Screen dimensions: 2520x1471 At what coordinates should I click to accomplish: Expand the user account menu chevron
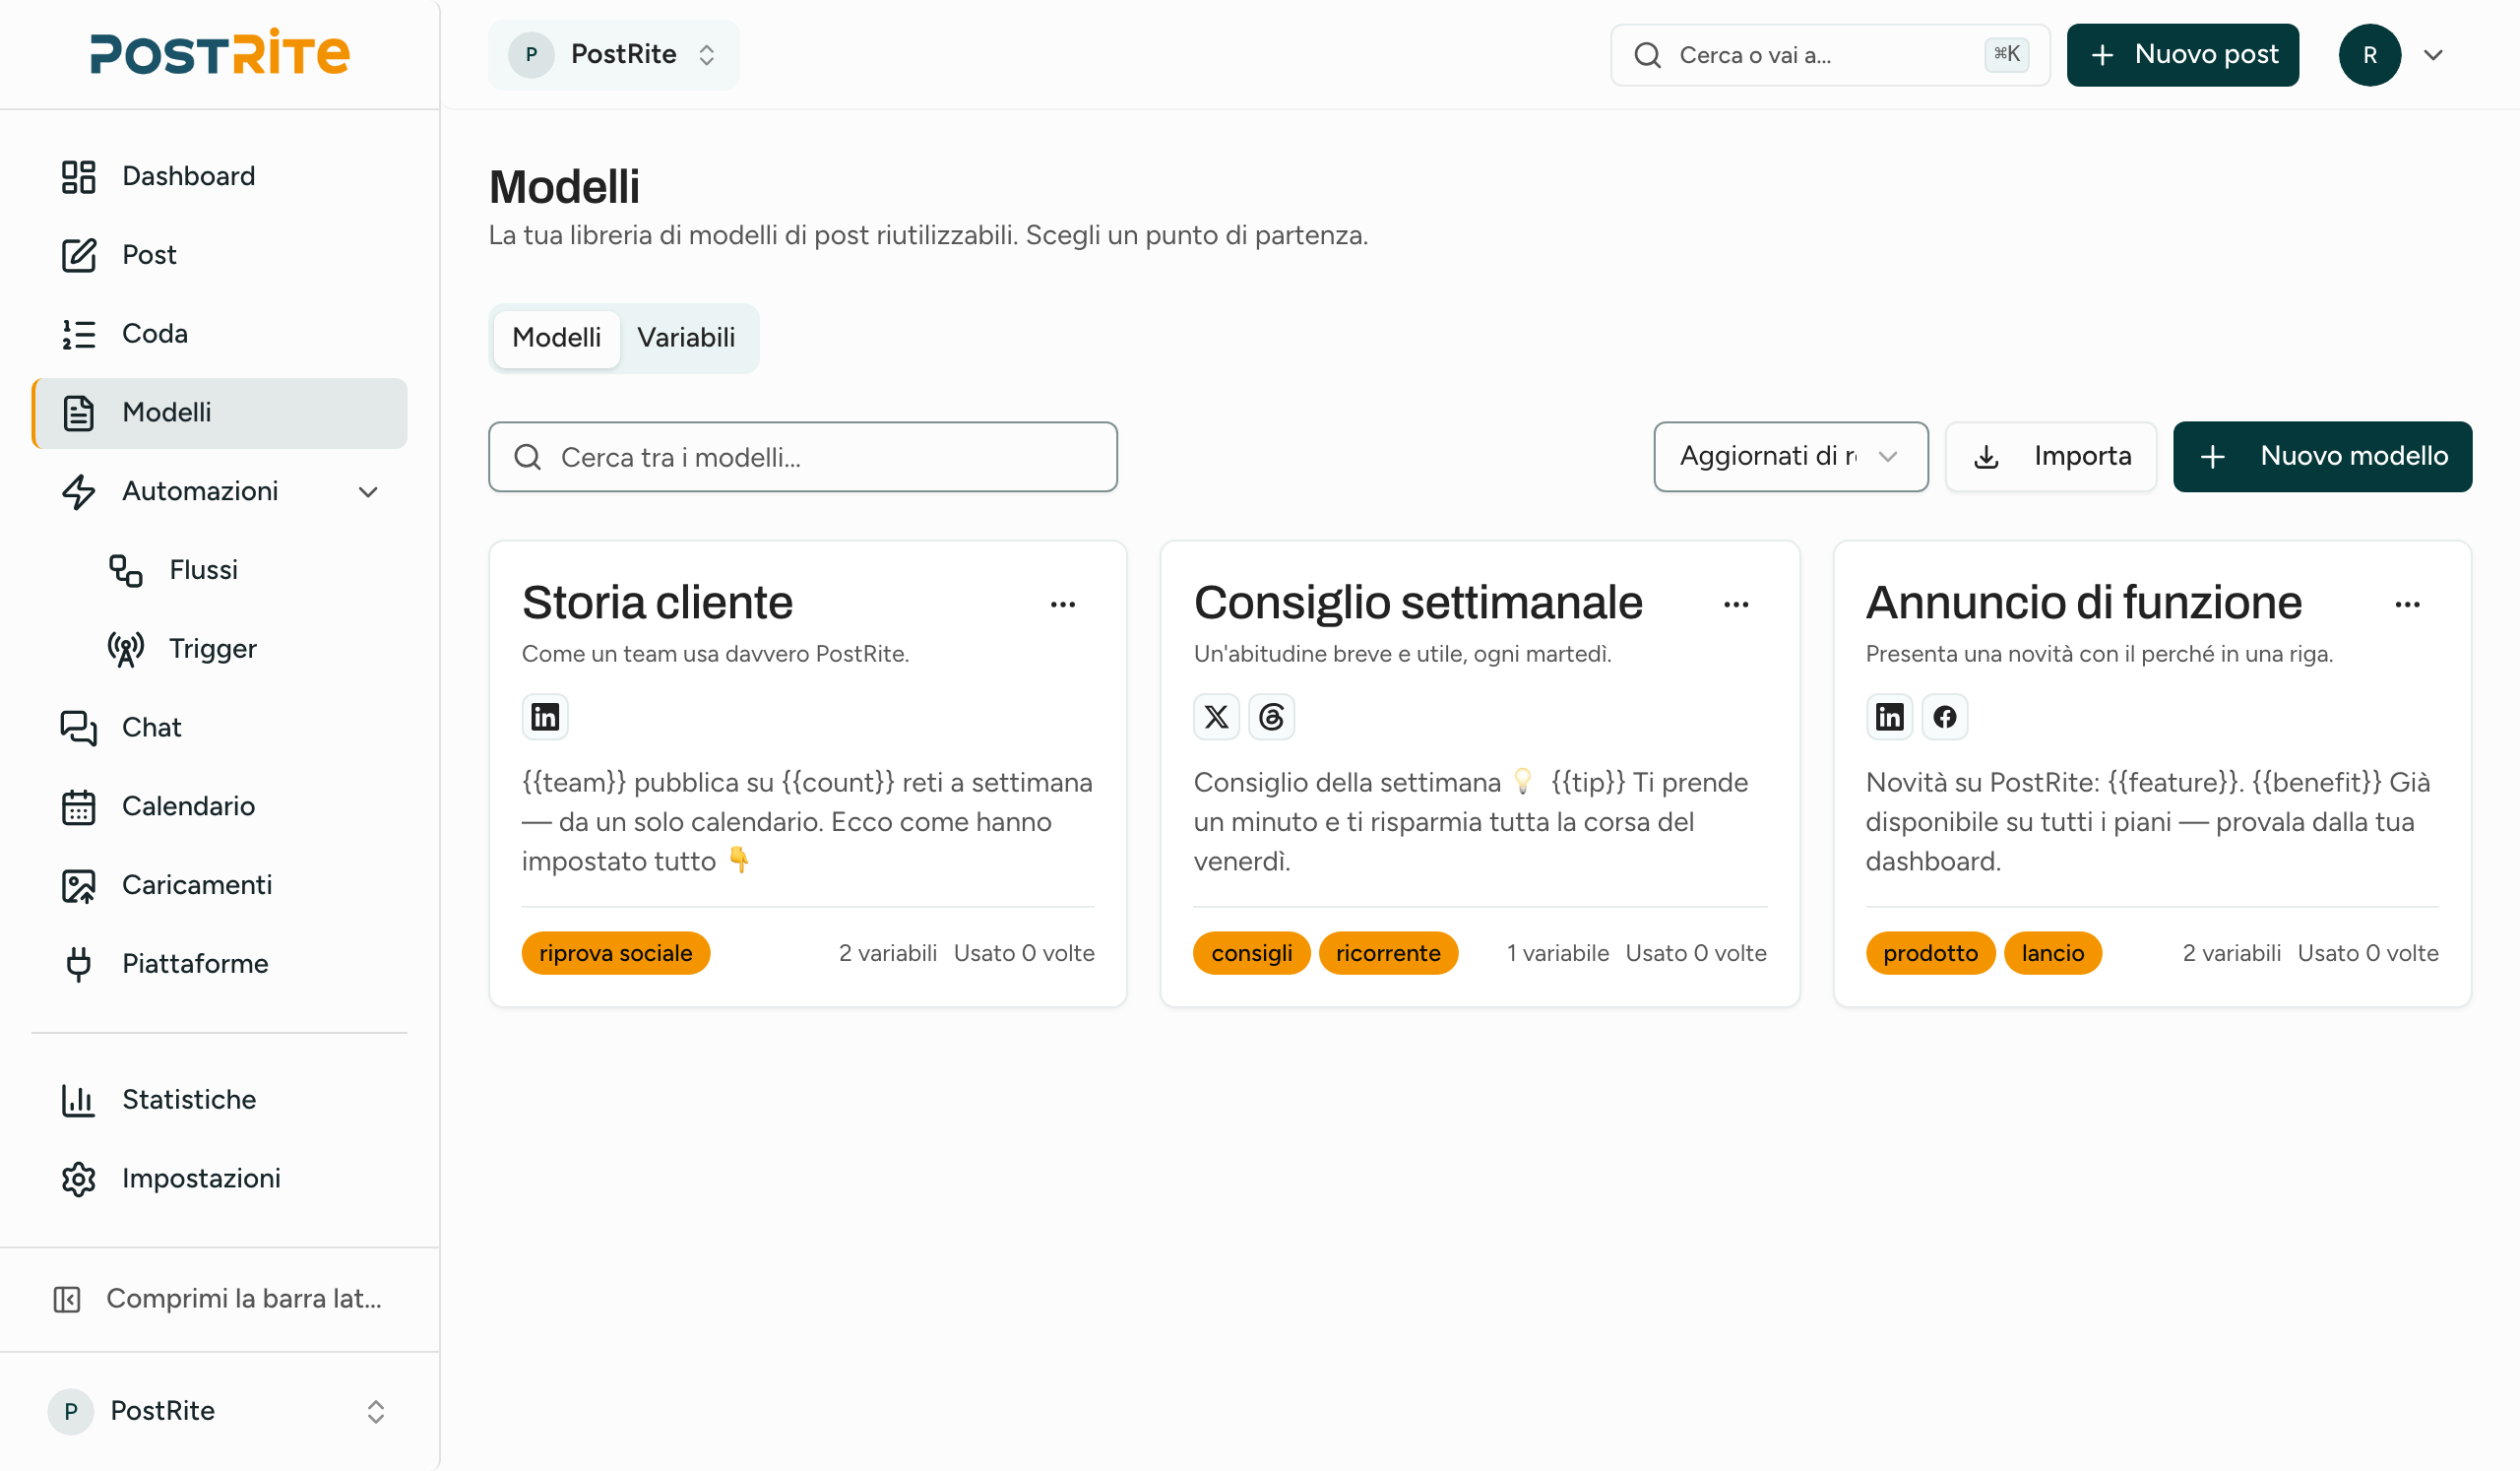coord(2434,55)
